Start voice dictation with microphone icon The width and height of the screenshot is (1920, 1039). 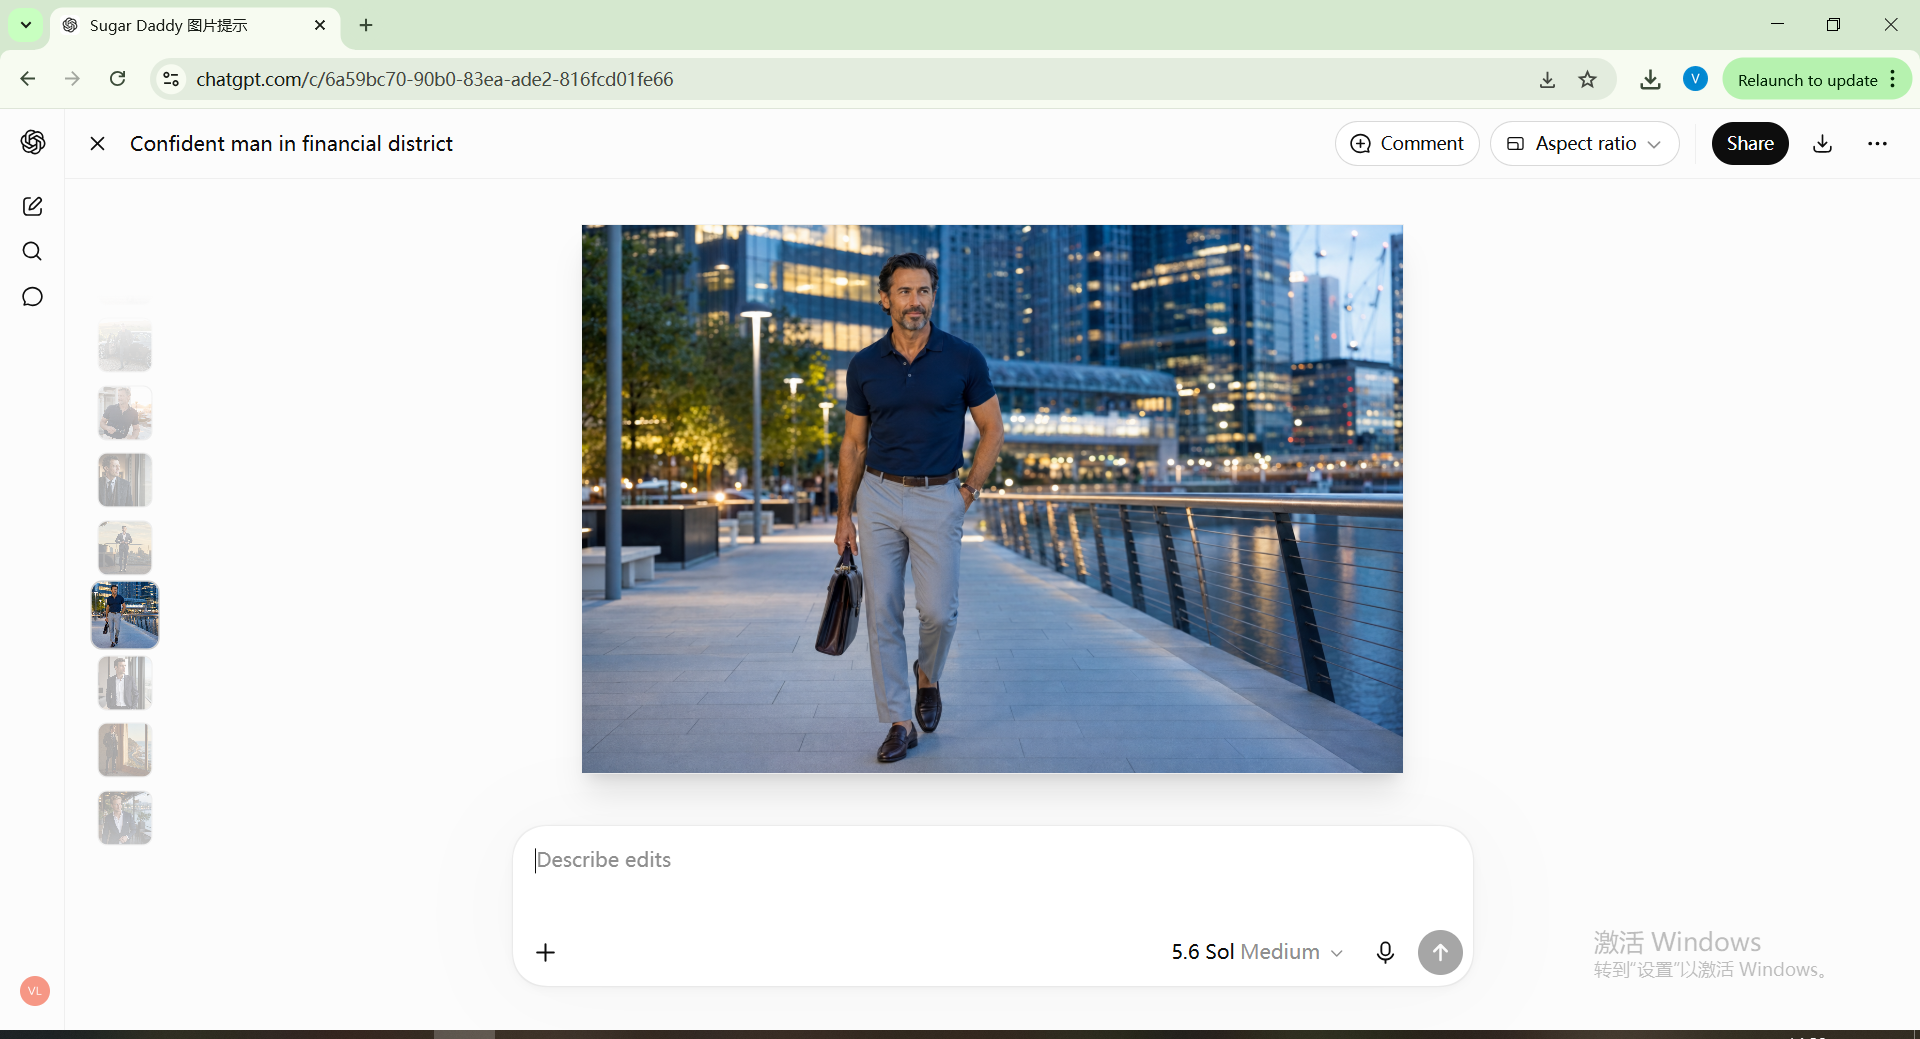(1385, 952)
